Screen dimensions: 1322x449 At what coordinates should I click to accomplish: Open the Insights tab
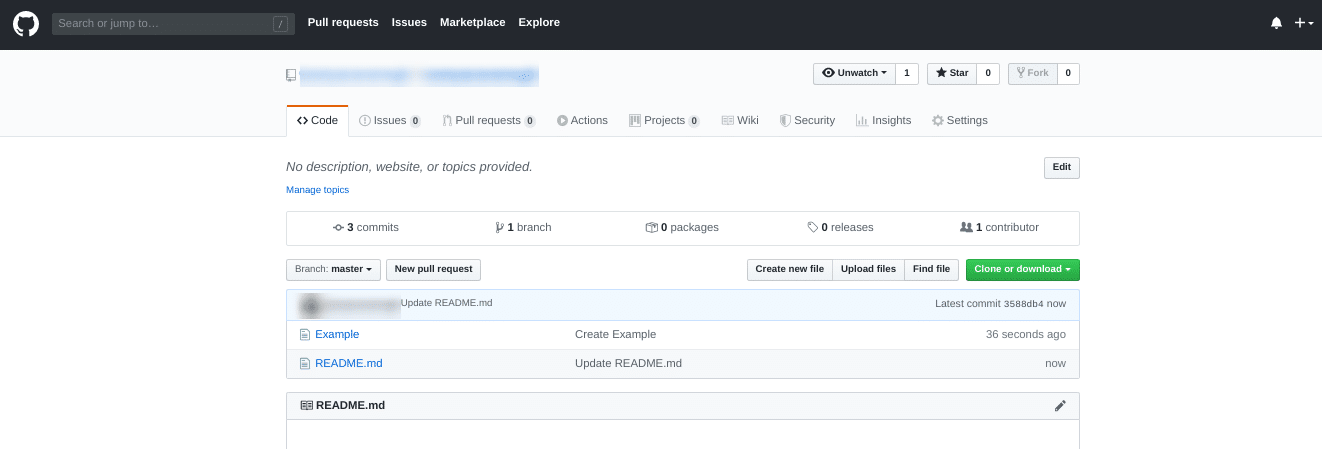(883, 120)
